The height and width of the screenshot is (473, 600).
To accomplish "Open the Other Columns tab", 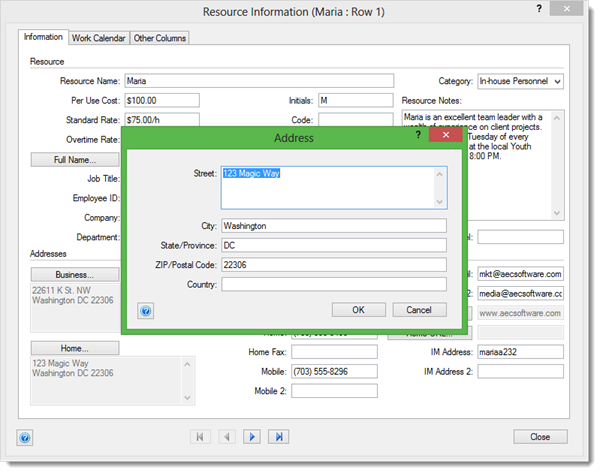I will [160, 38].
